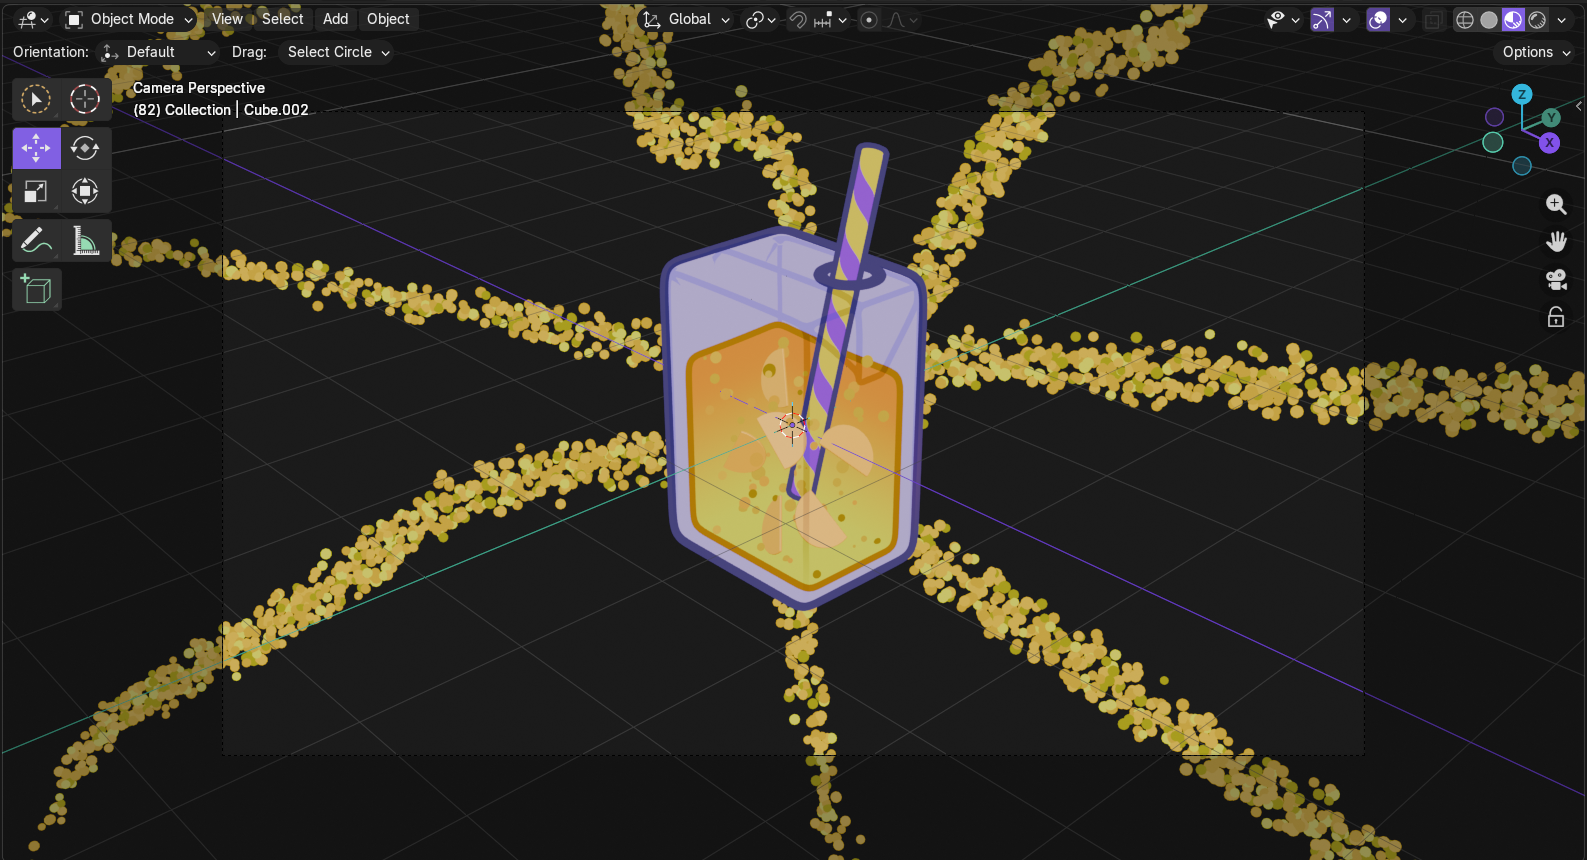Open the proportional falloff dropdown
The width and height of the screenshot is (1587, 860).
pyautogui.click(x=902, y=20)
